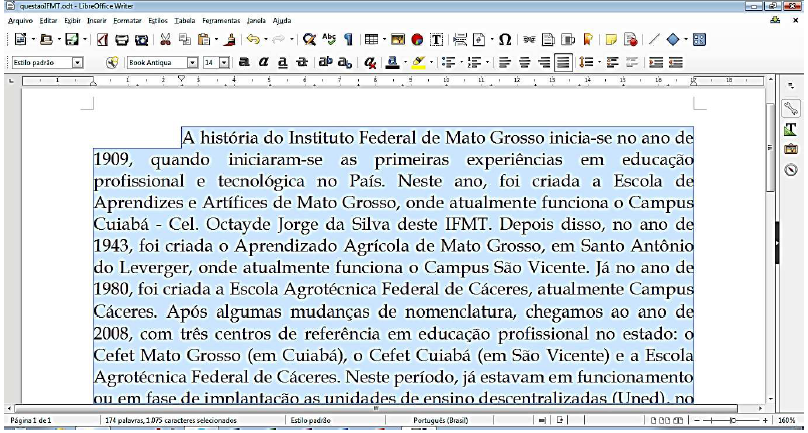
Task: Click the Print icon
Action: (122, 40)
